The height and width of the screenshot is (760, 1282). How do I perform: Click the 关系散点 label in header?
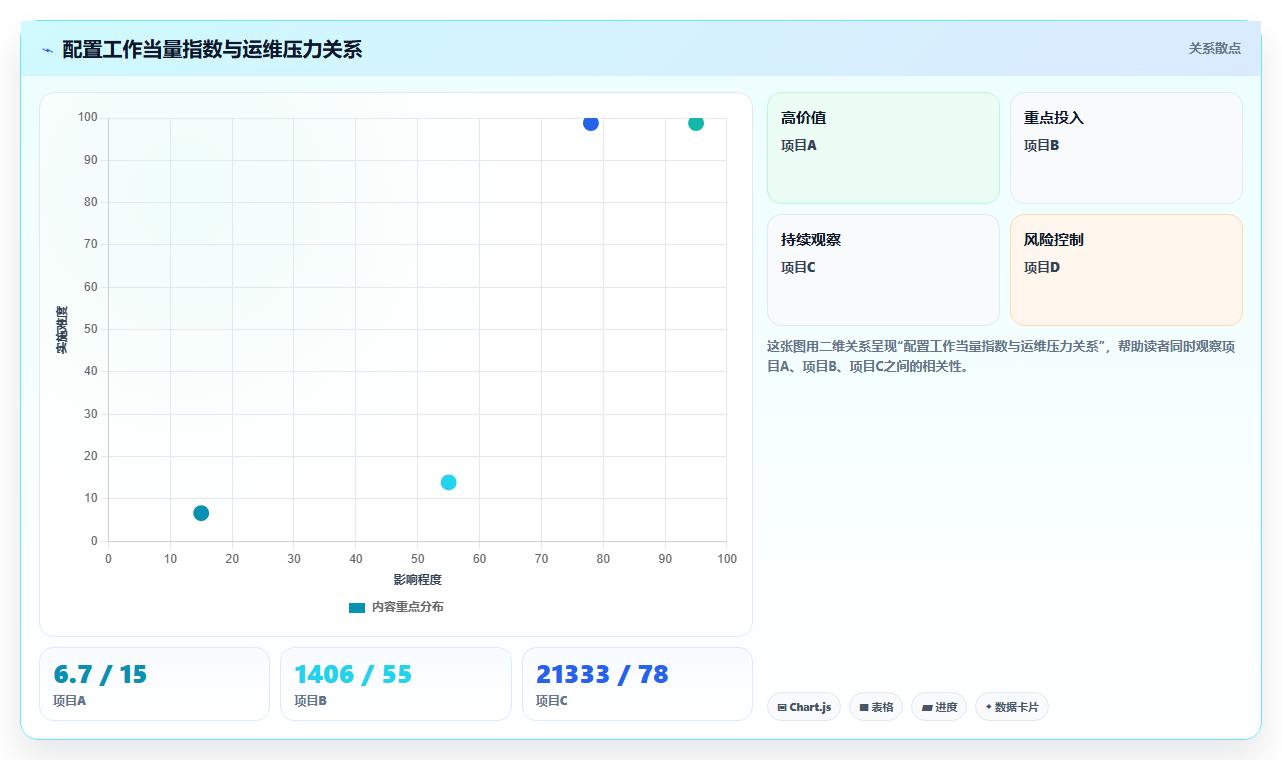pos(1214,48)
